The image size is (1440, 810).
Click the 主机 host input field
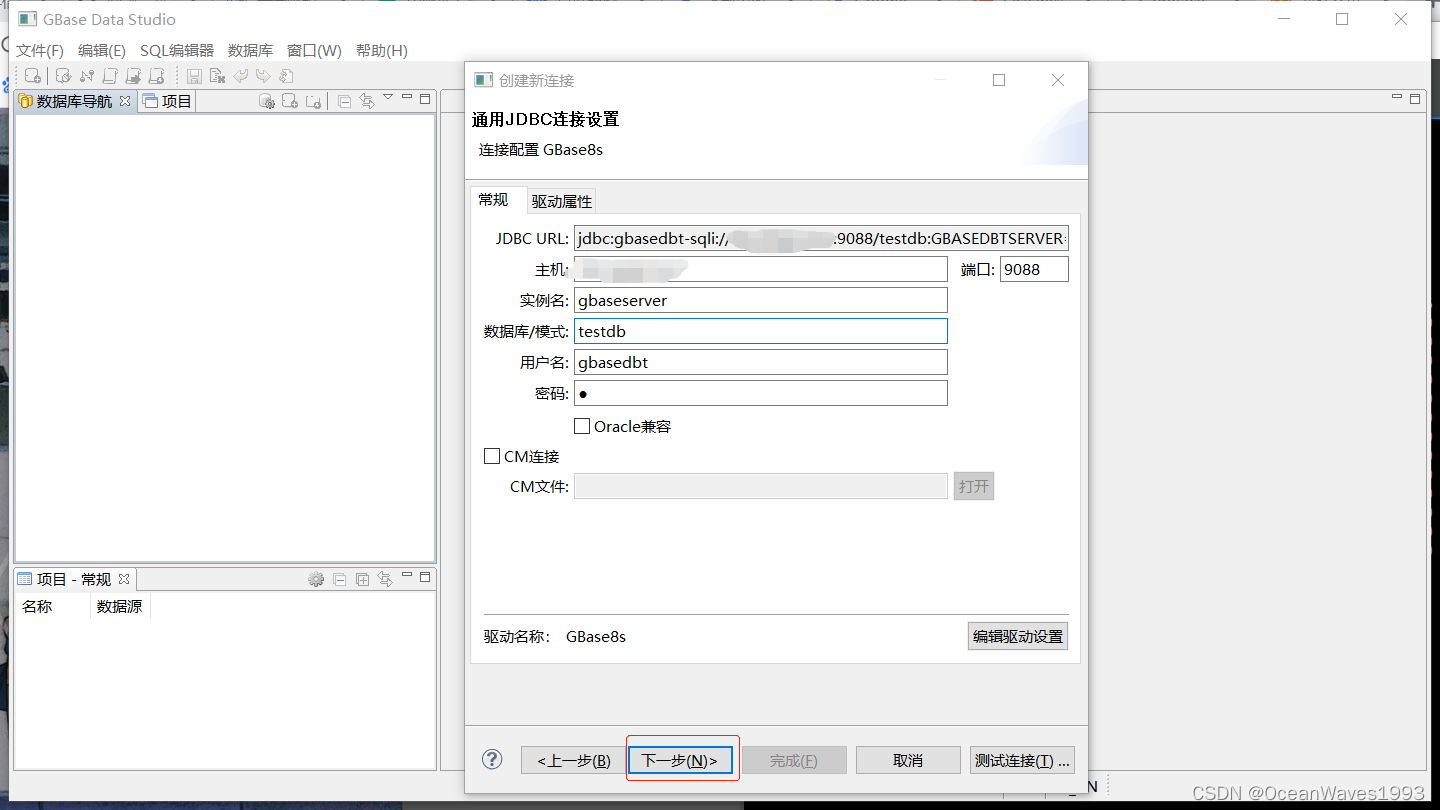pyautogui.click(x=761, y=269)
